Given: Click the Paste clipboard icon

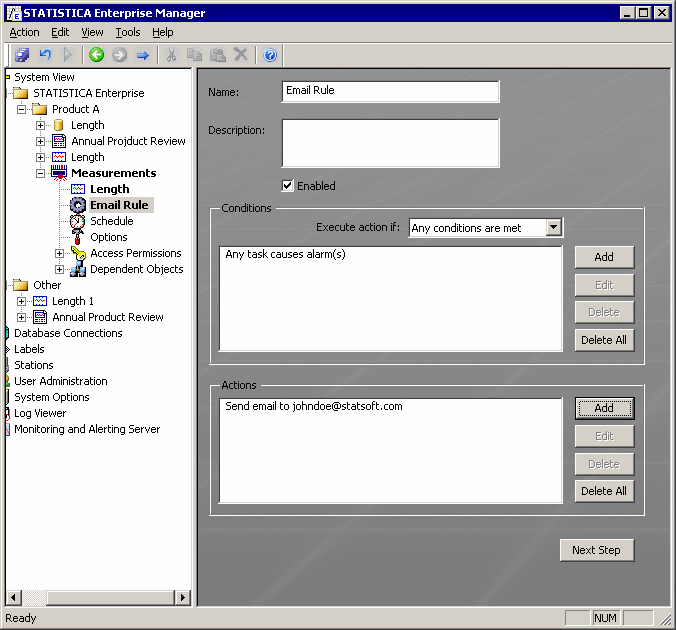Looking at the screenshot, I should (x=218, y=55).
